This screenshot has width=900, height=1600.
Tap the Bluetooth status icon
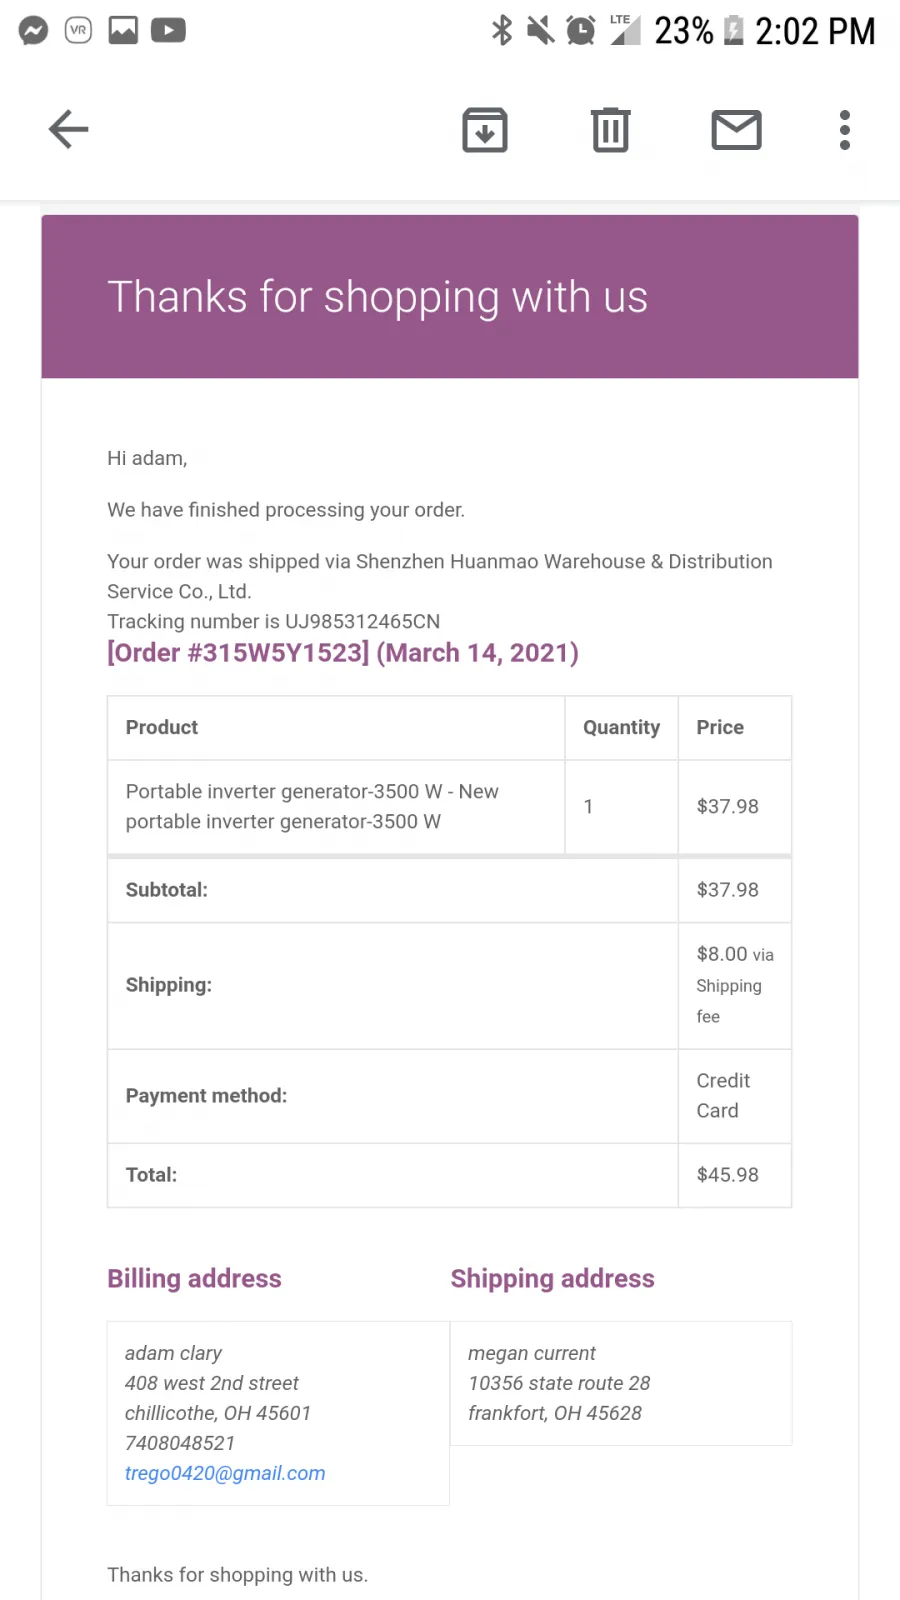click(x=502, y=31)
